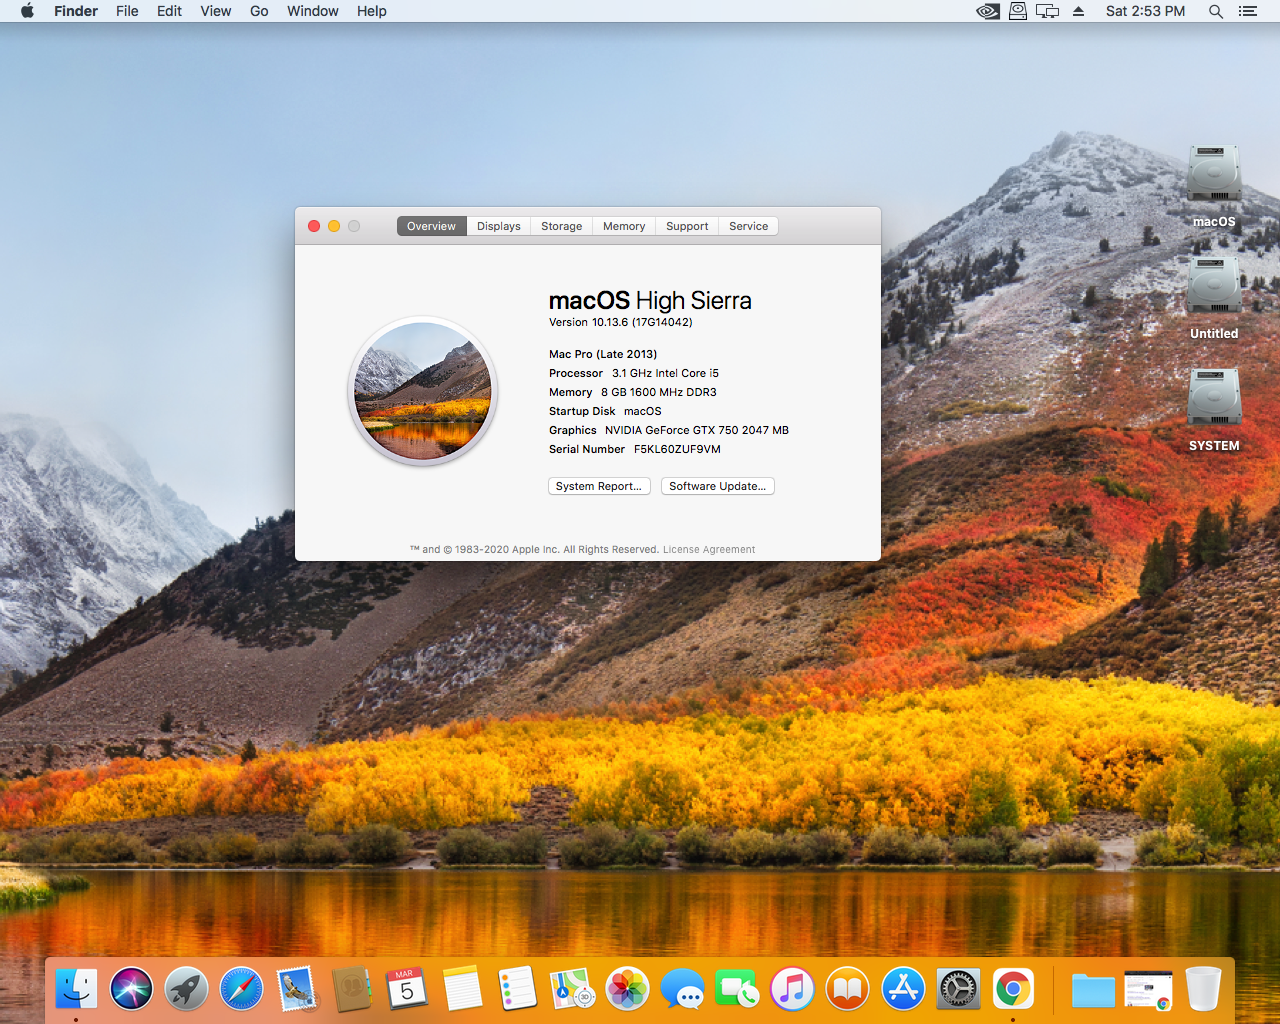The height and width of the screenshot is (1024, 1280).
Task: Open the Go menu
Action: tap(259, 11)
